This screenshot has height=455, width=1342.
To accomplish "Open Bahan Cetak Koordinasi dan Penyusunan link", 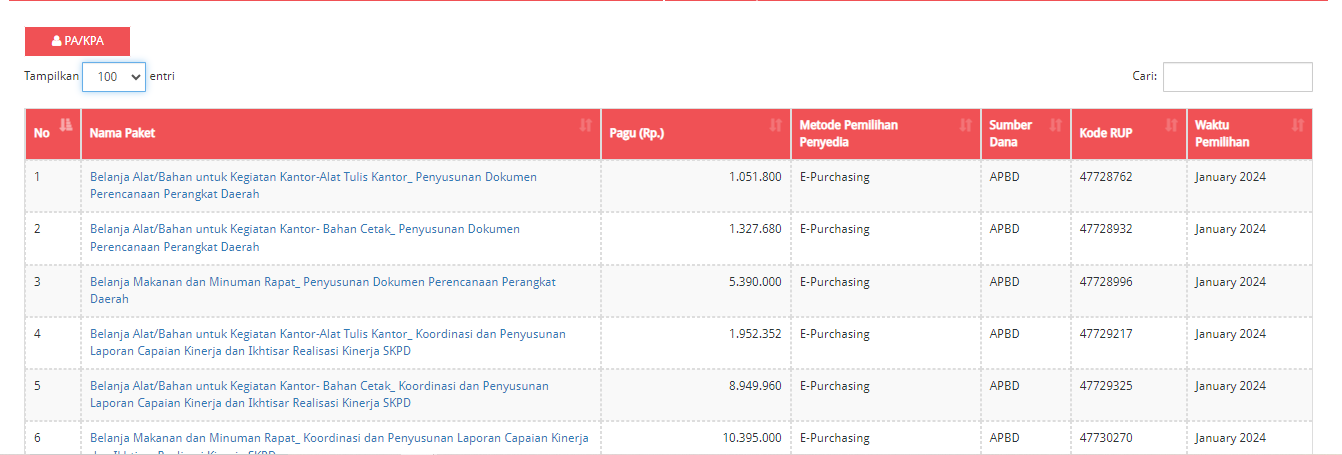I will 319,393.
